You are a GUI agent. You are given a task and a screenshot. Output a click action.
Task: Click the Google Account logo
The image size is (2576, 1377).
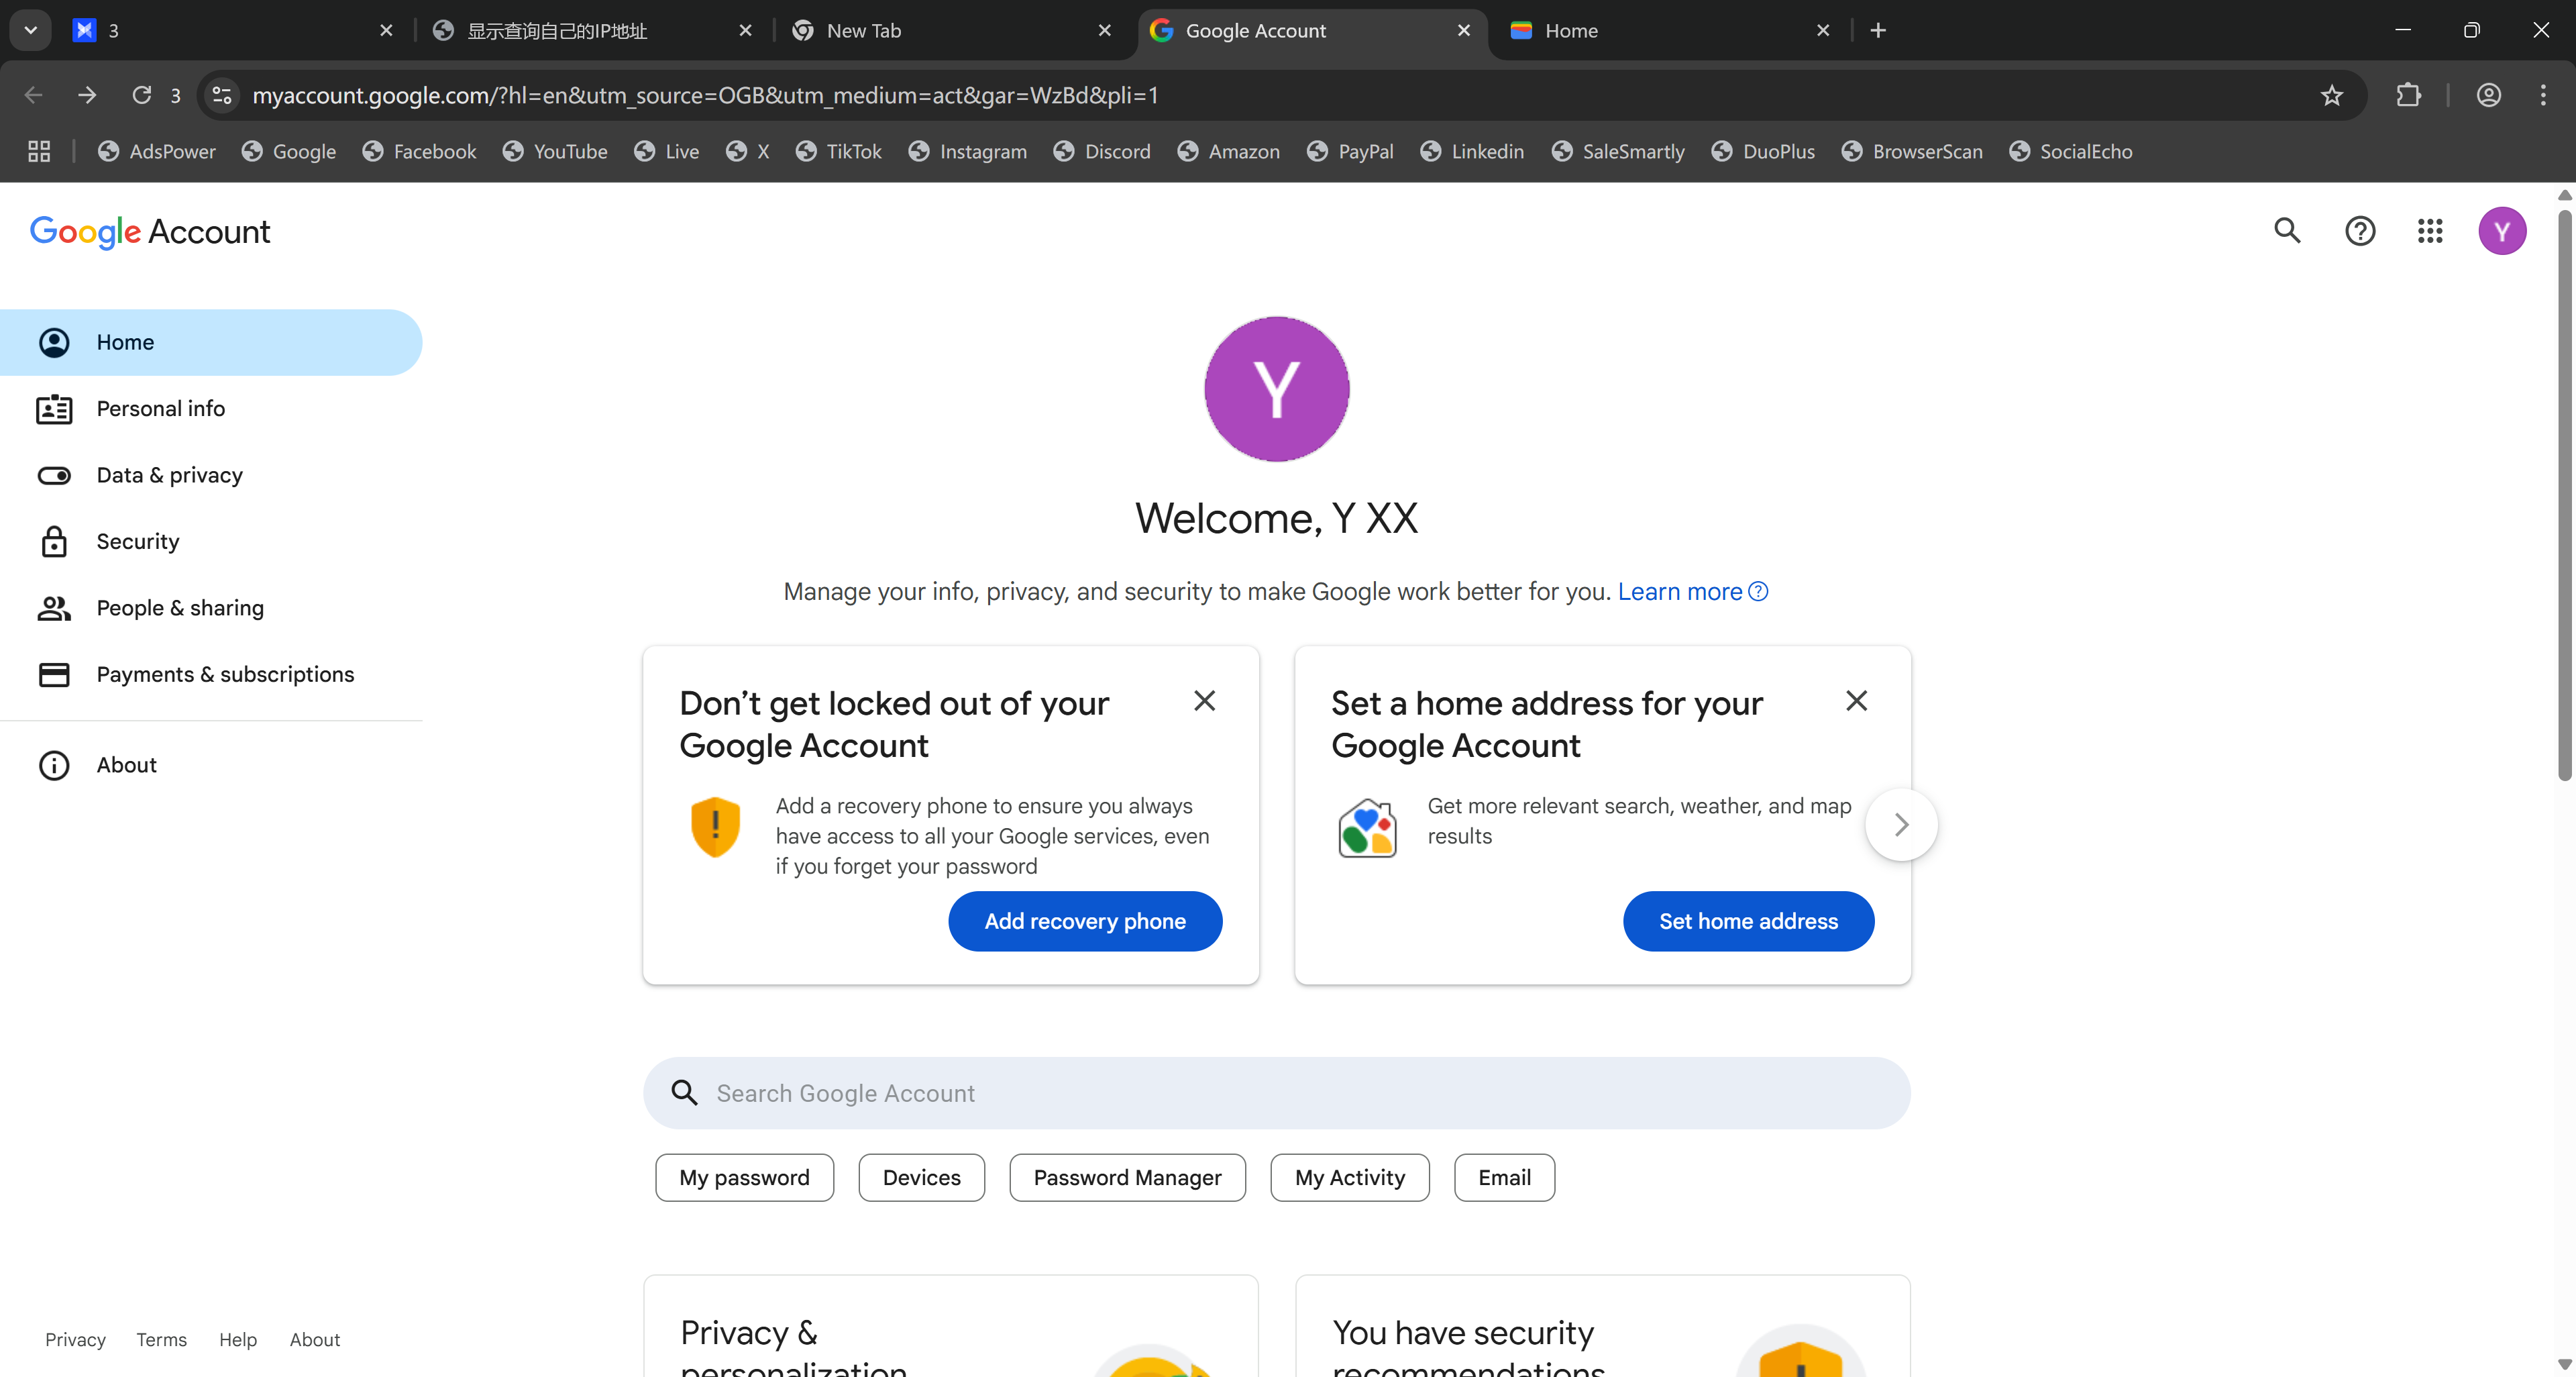(x=150, y=232)
